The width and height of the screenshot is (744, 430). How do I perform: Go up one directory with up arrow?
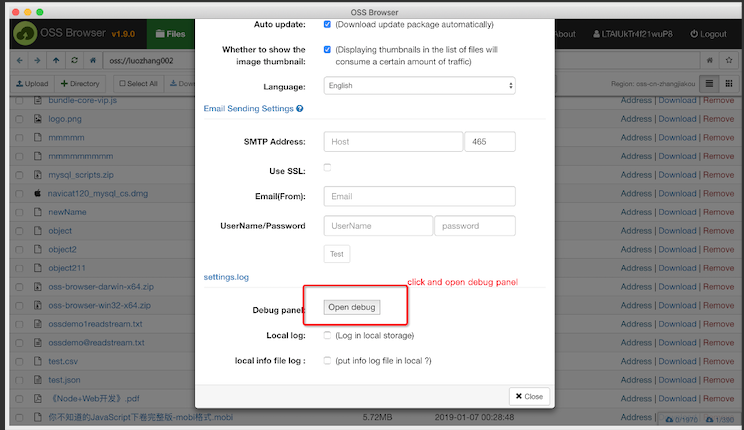(x=56, y=60)
